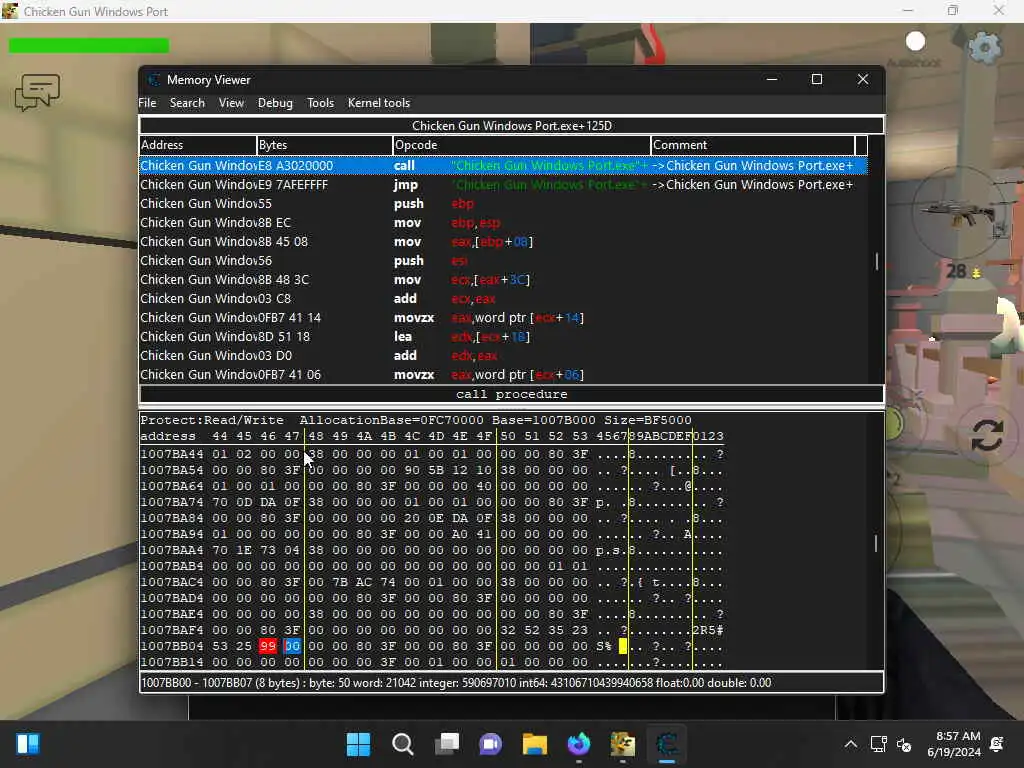The image size is (1024, 768).
Task: Open the in-game chat bubble icon
Action: point(37,92)
